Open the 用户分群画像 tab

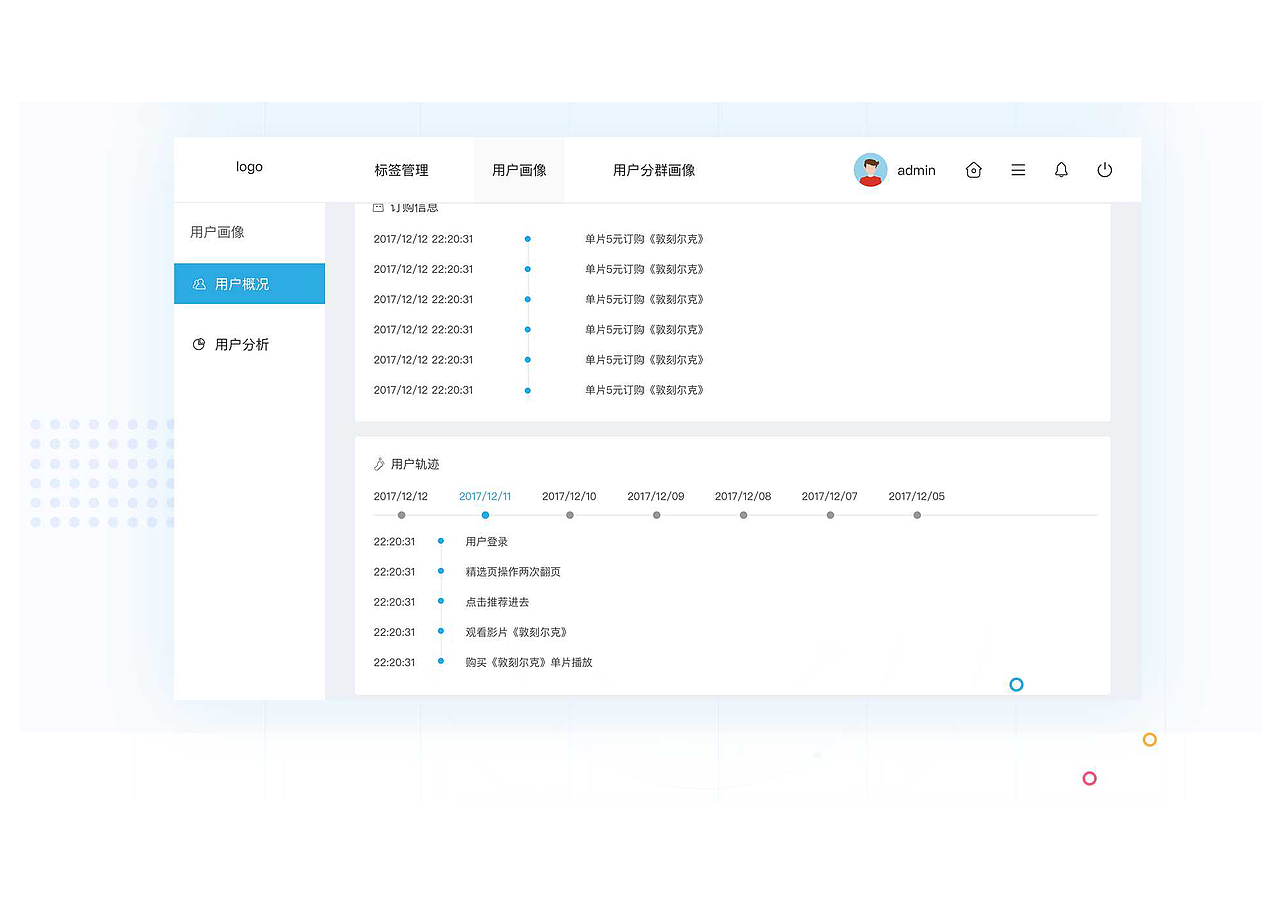(654, 170)
